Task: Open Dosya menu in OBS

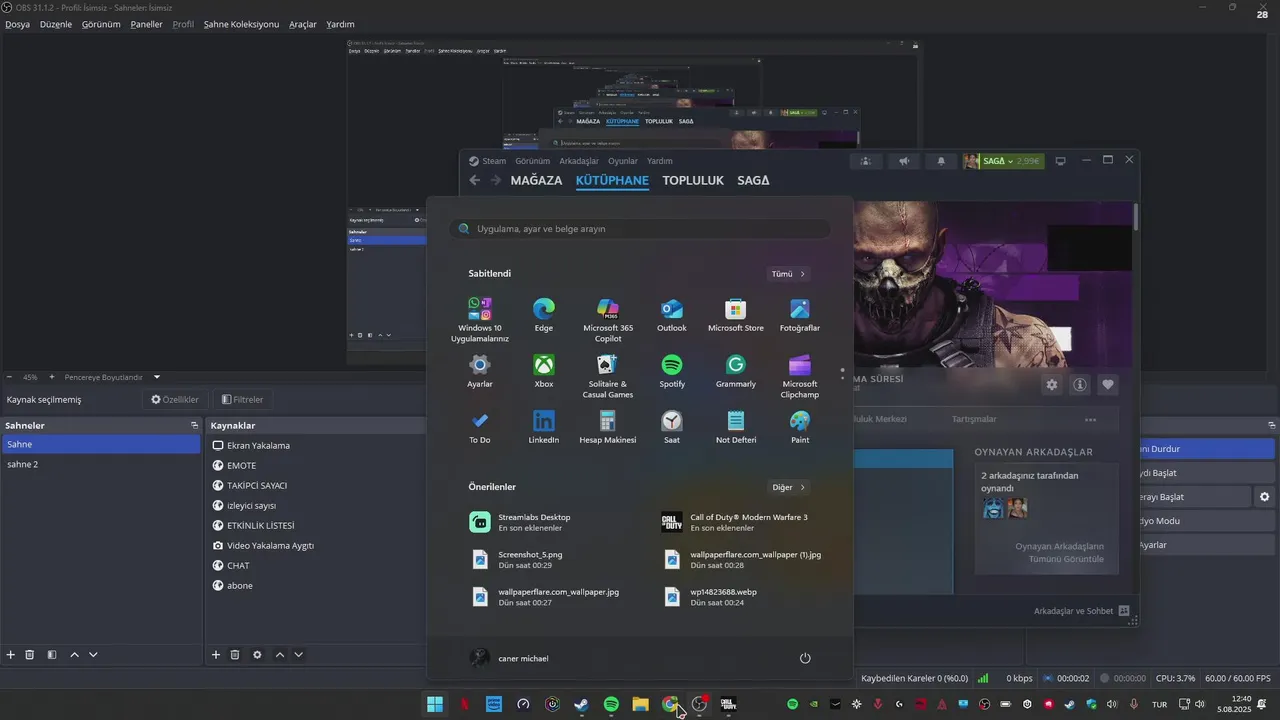Action: tap(17, 24)
